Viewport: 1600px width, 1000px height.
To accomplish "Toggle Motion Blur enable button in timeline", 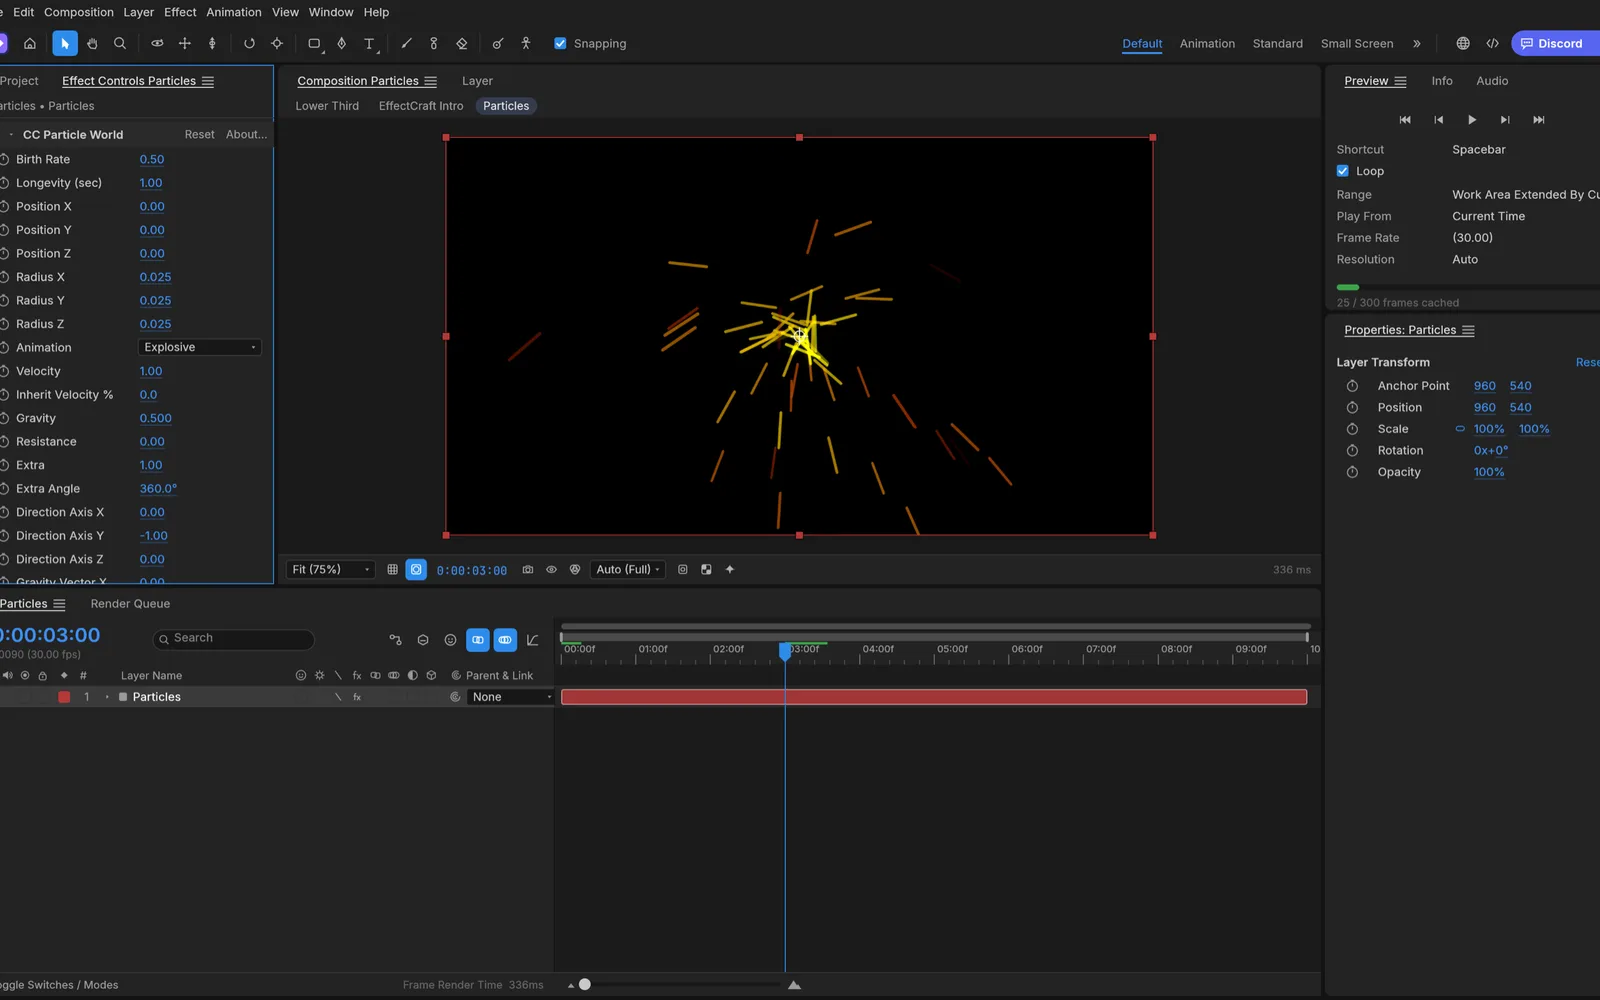I will (506, 640).
